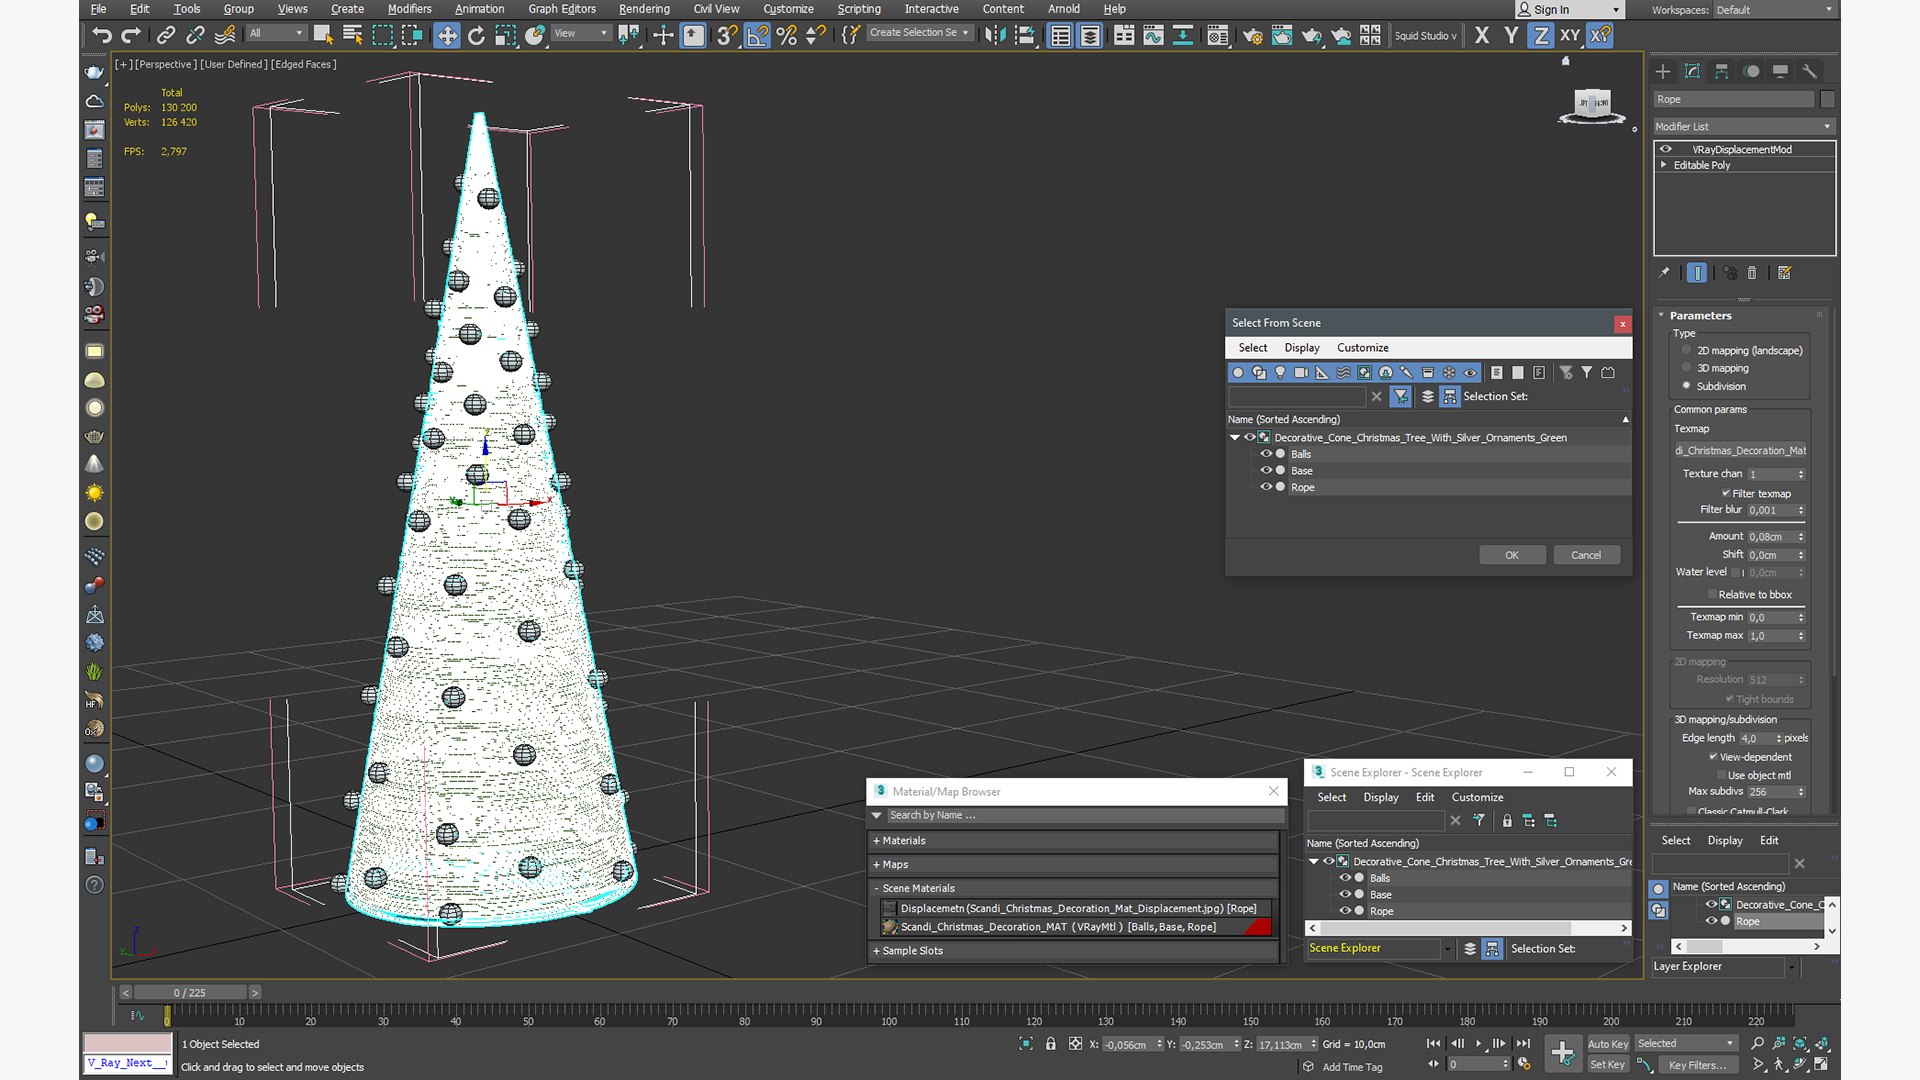Screen dimensions: 1920x1080
Task: Expand the Editable Poly modifier entry
Action: [1664, 165]
